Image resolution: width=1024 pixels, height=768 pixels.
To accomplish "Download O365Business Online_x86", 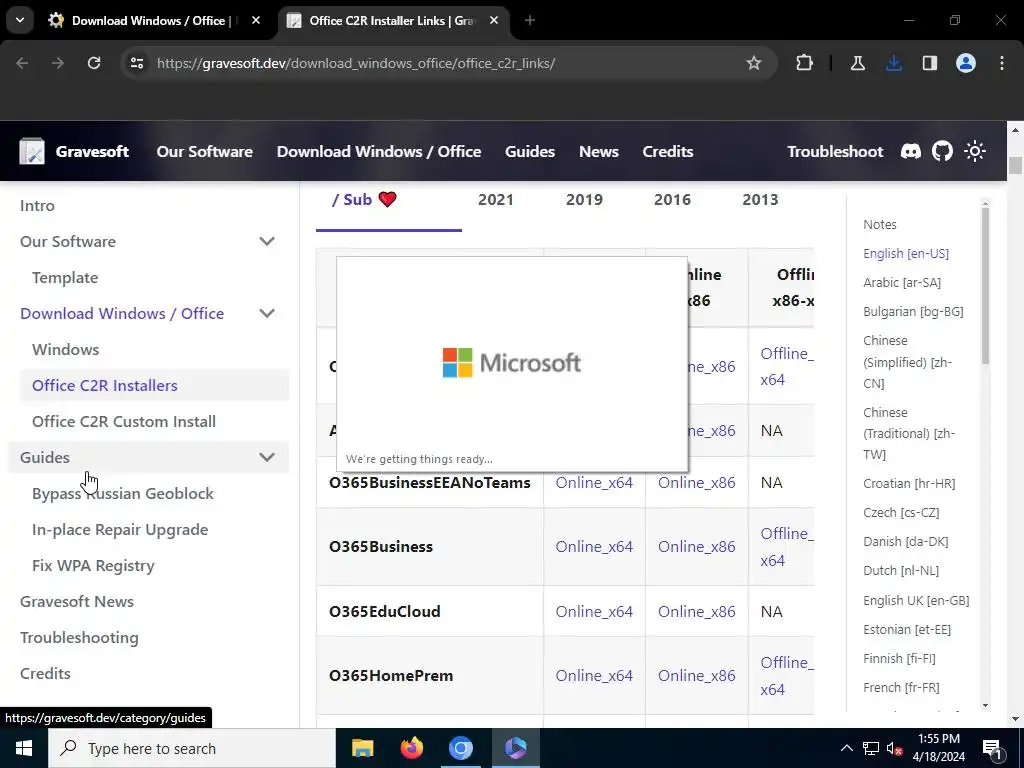I will click(696, 547).
